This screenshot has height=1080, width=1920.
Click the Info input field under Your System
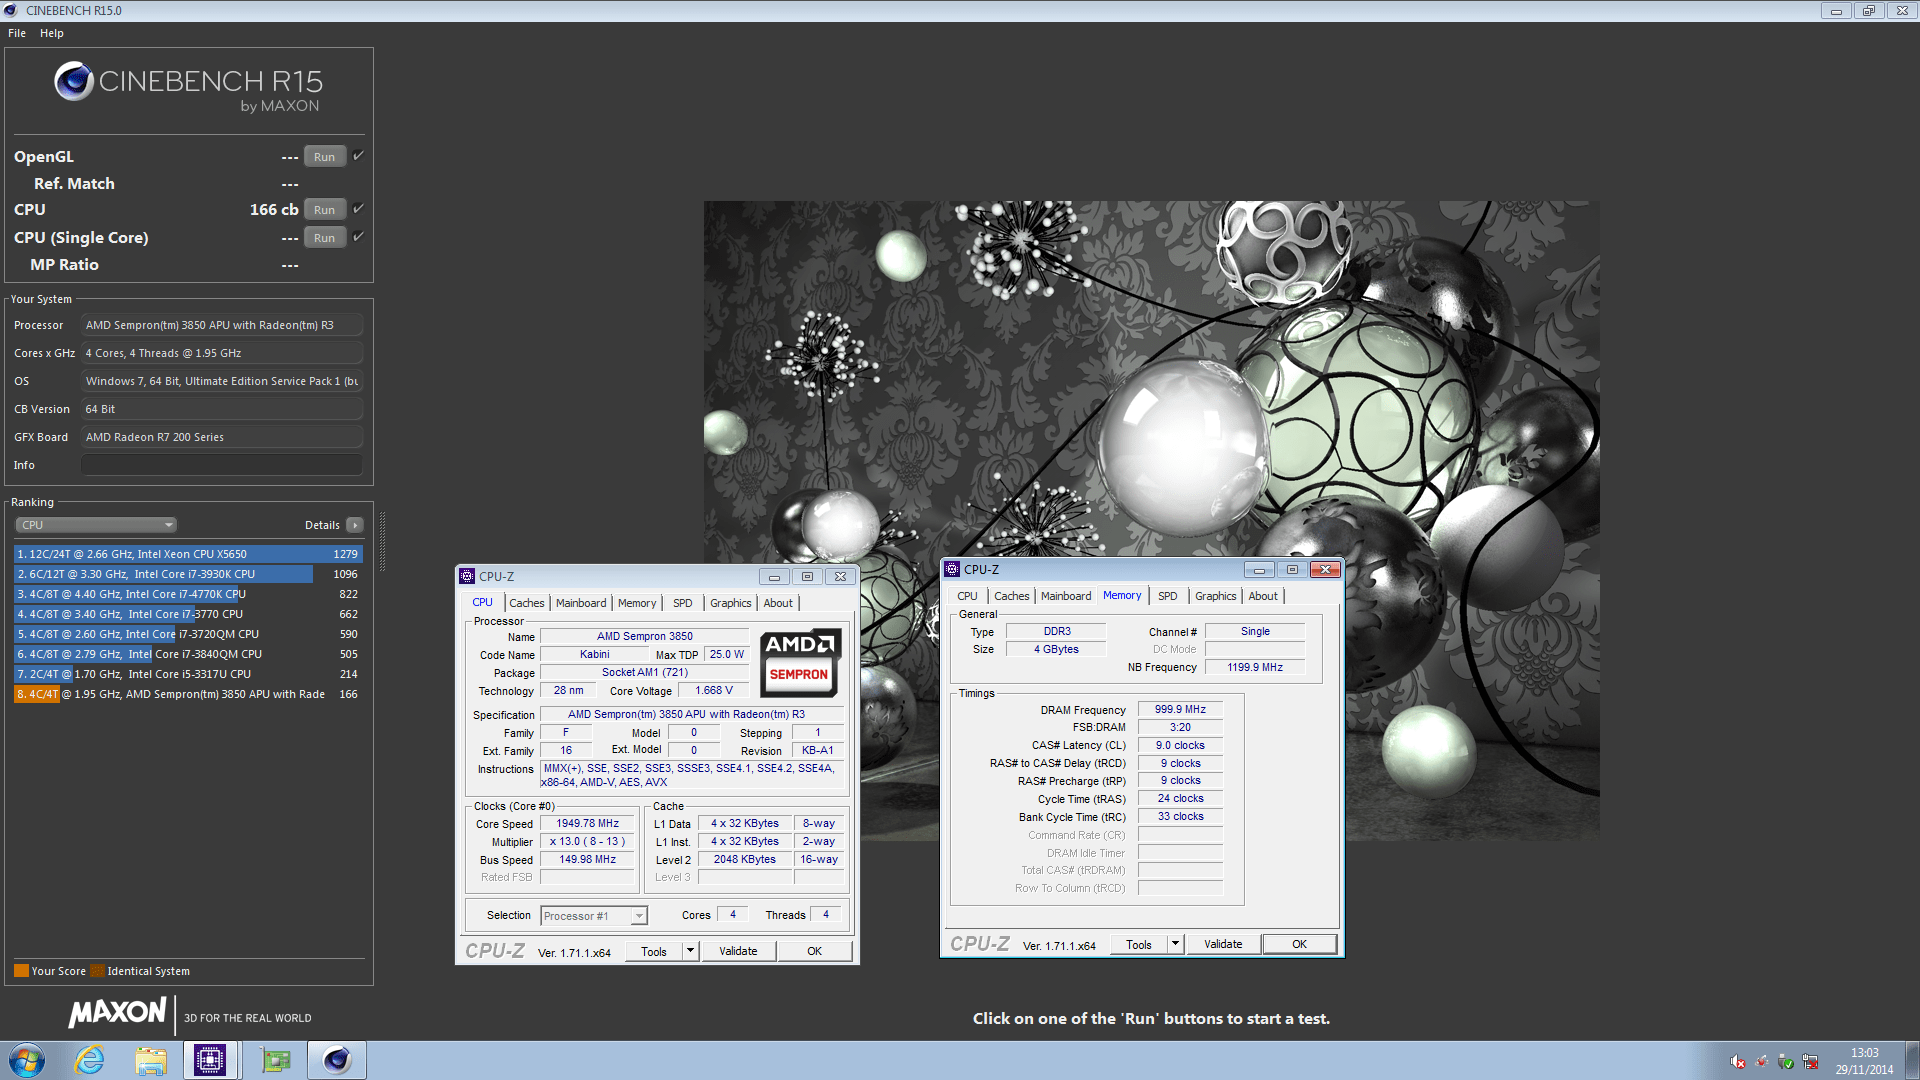221,464
